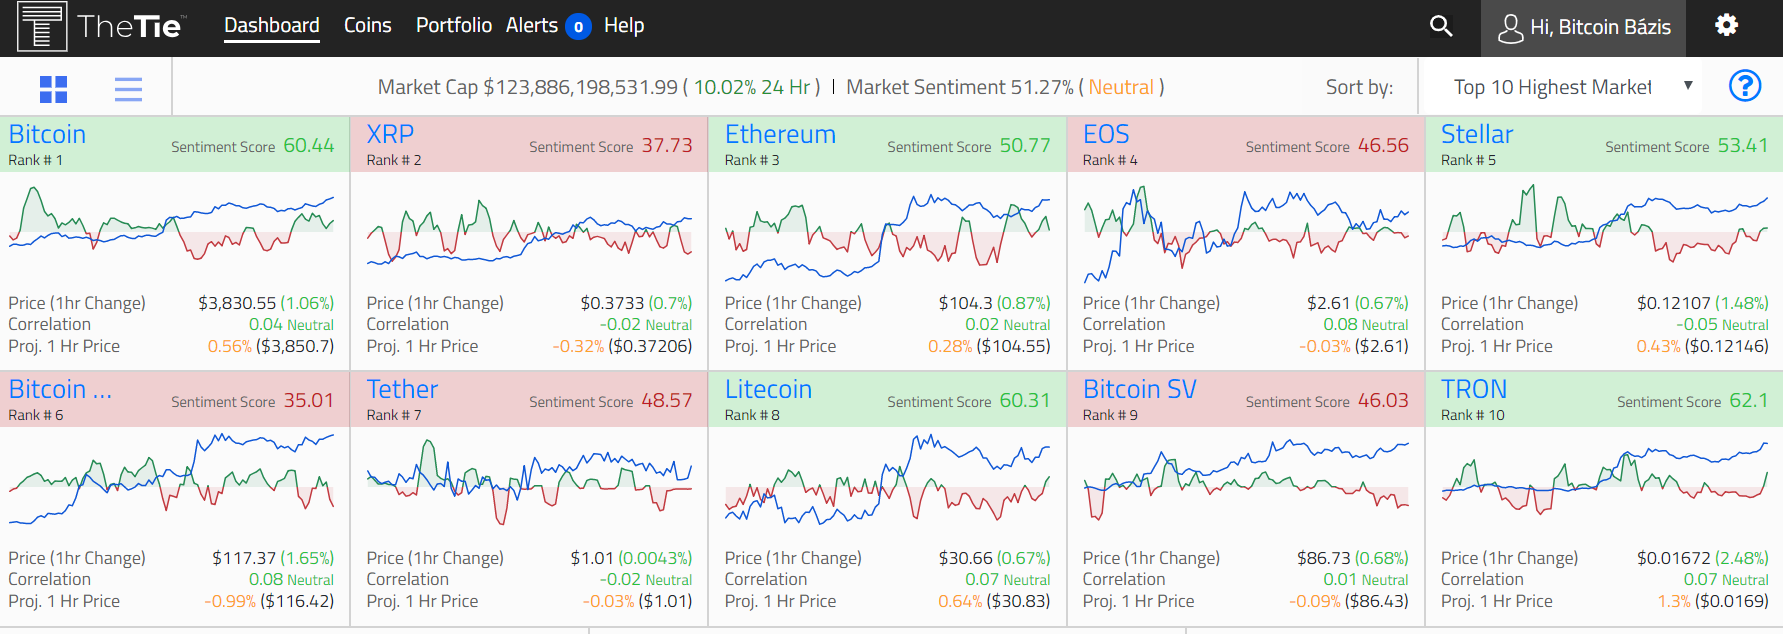Open the blue help question mark icon

(x=1745, y=86)
